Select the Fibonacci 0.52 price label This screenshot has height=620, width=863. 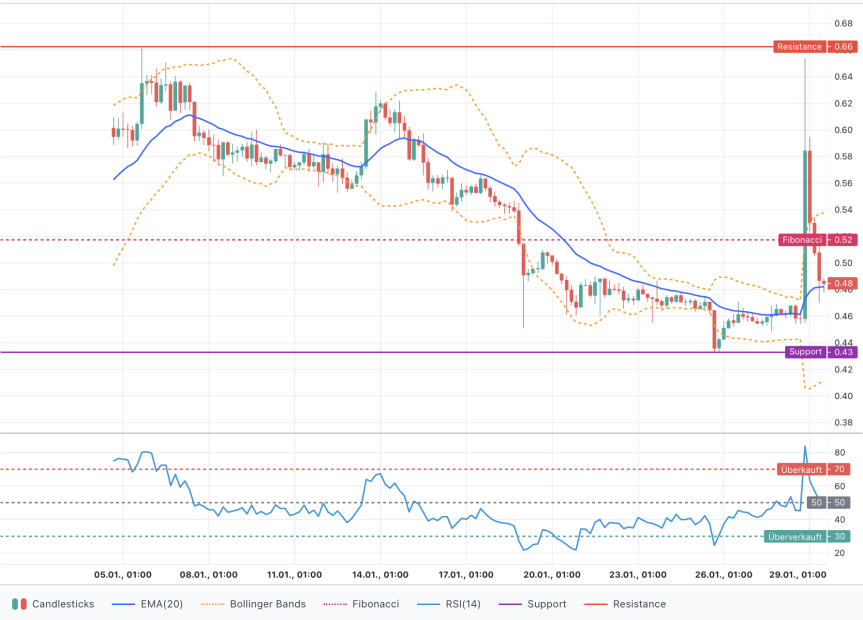pyautogui.click(x=816, y=240)
